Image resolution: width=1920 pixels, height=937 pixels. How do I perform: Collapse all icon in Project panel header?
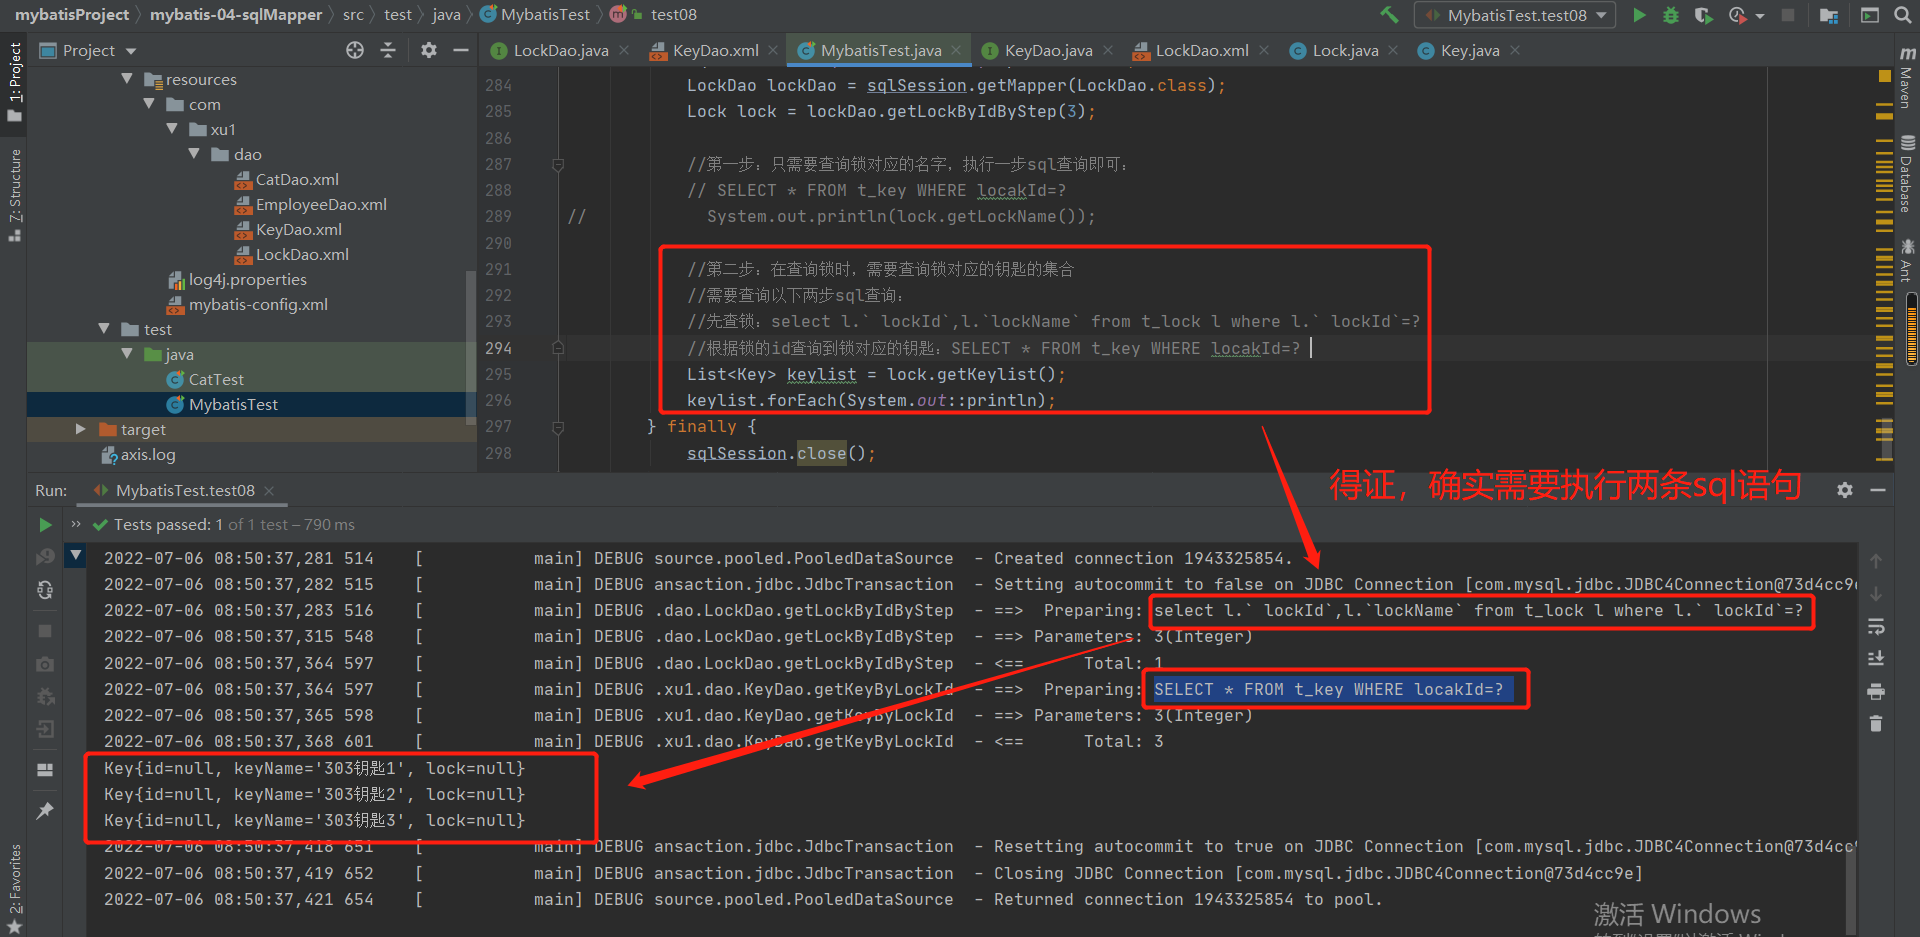[x=388, y=50]
